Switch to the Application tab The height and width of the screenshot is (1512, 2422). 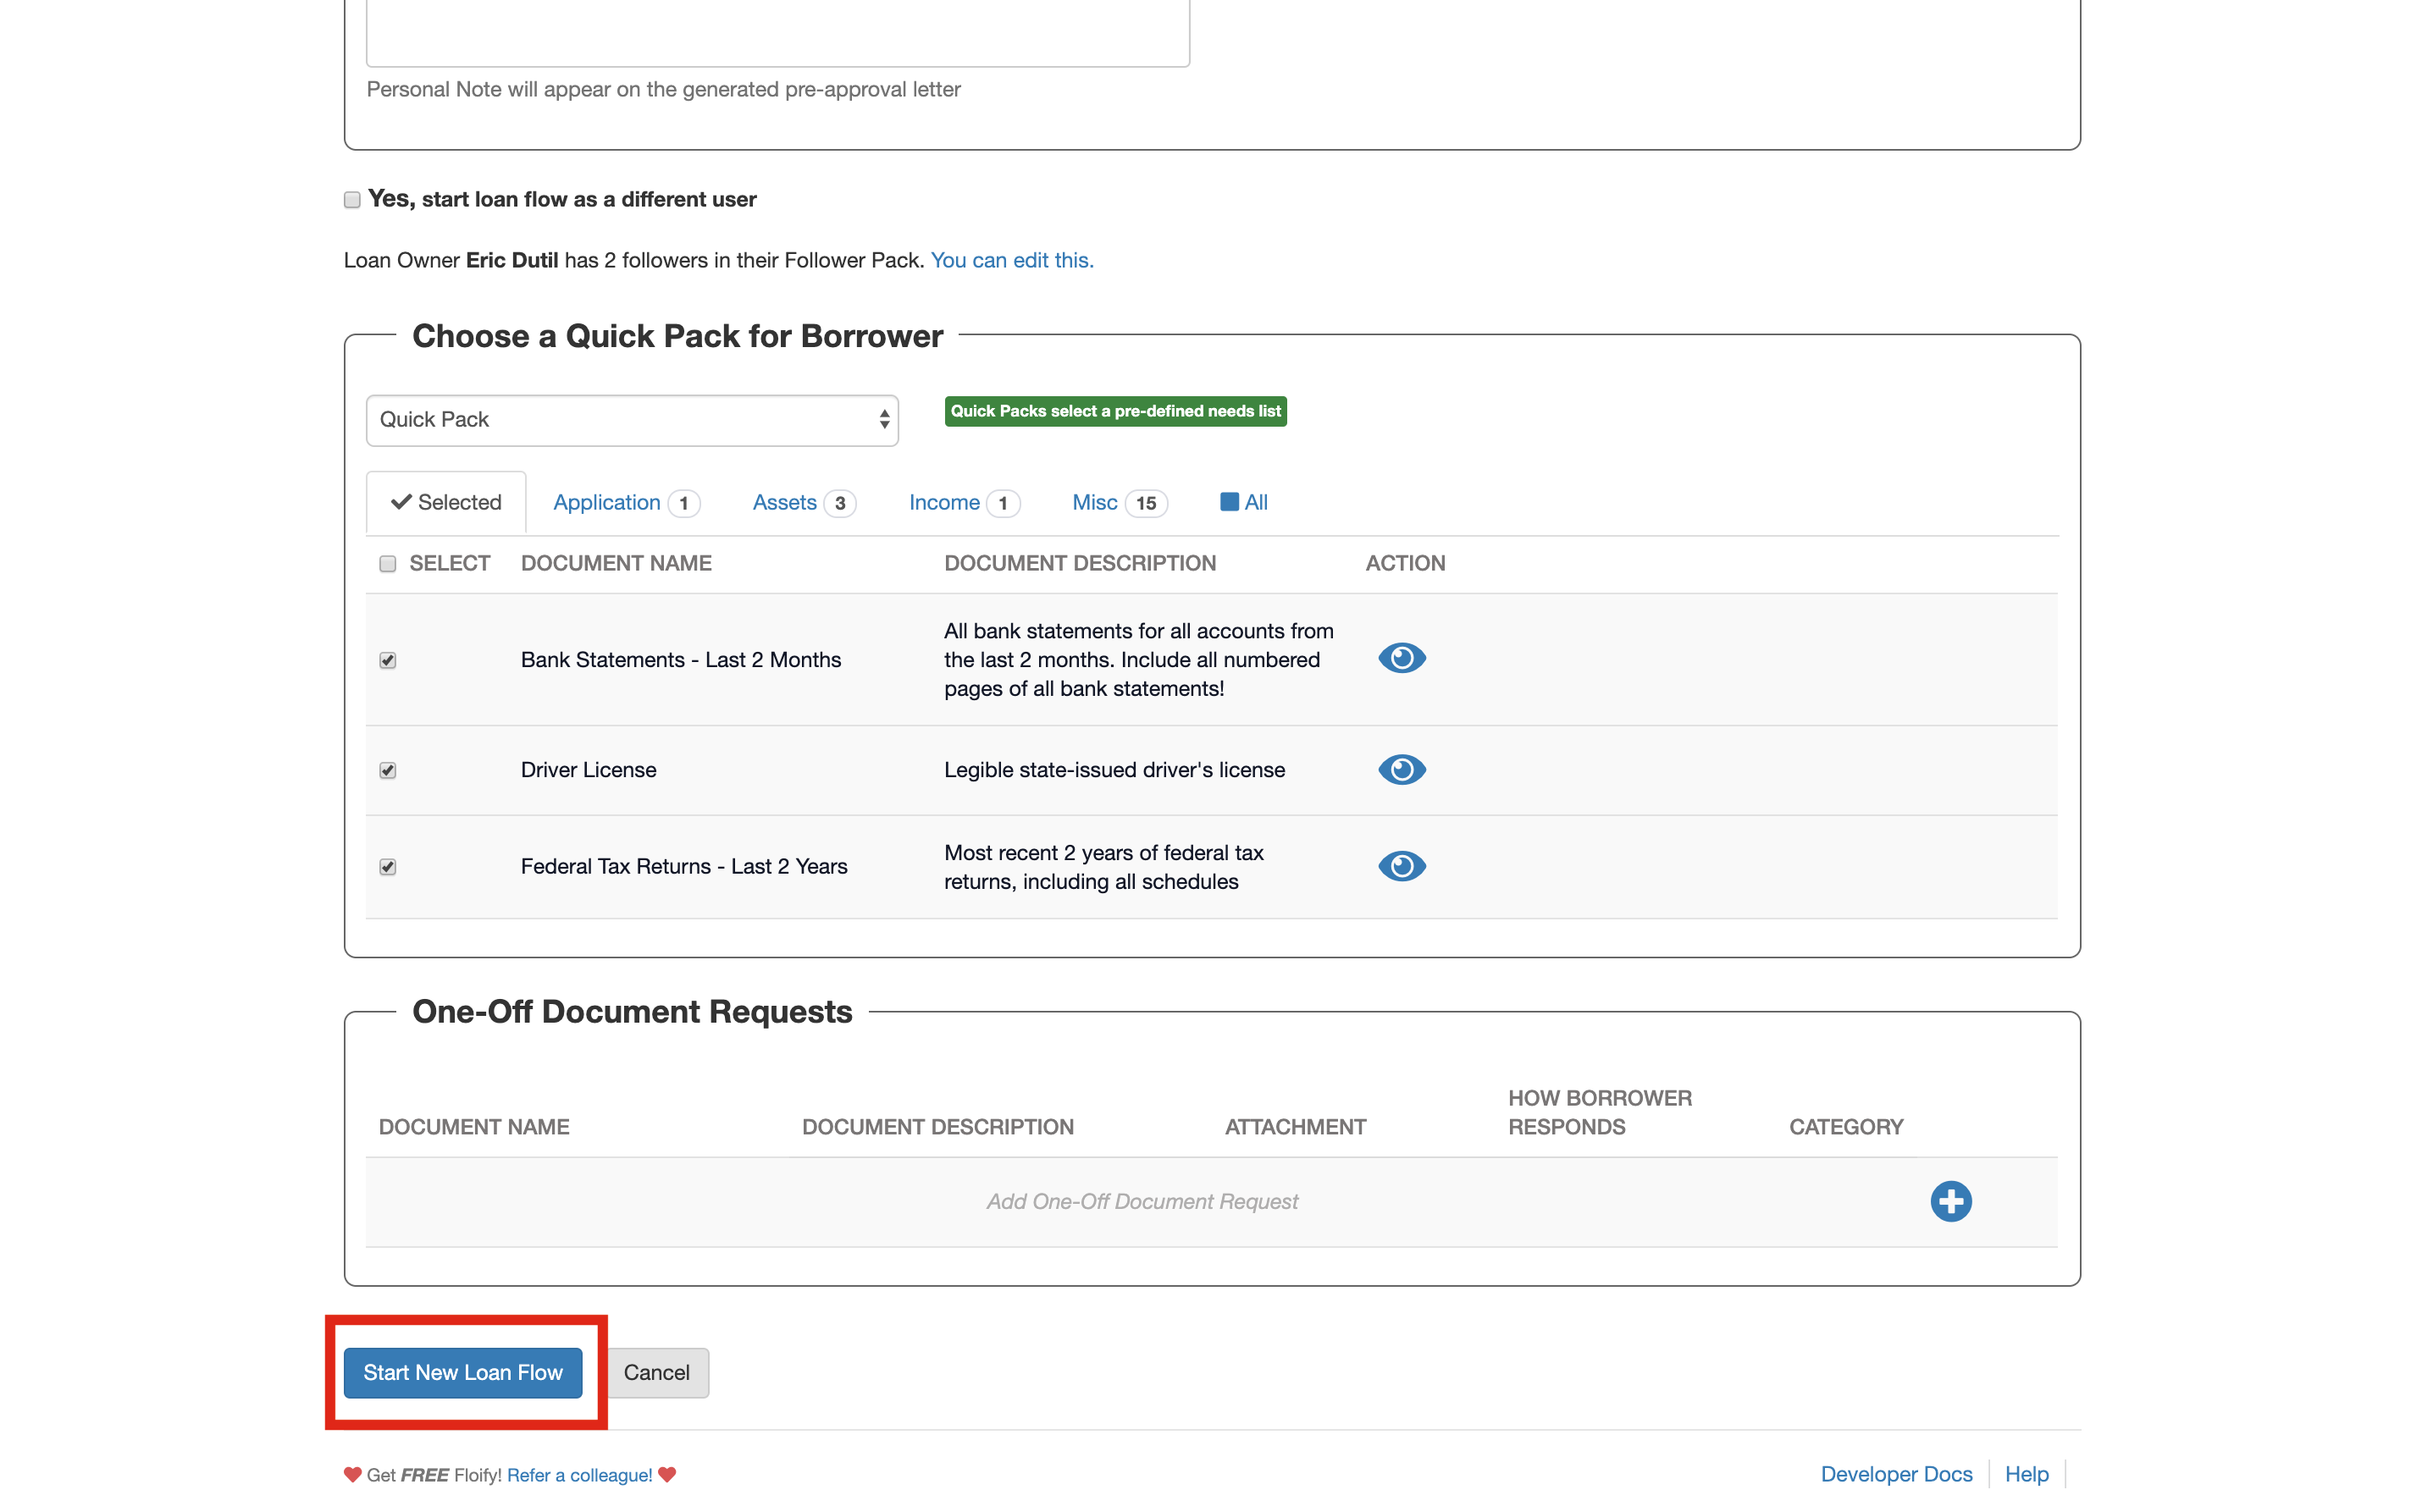[606, 502]
